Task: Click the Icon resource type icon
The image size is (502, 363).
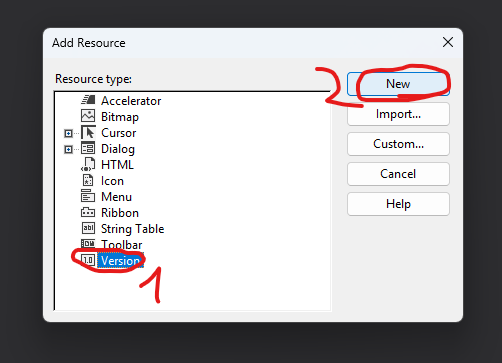Action: [x=88, y=180]
